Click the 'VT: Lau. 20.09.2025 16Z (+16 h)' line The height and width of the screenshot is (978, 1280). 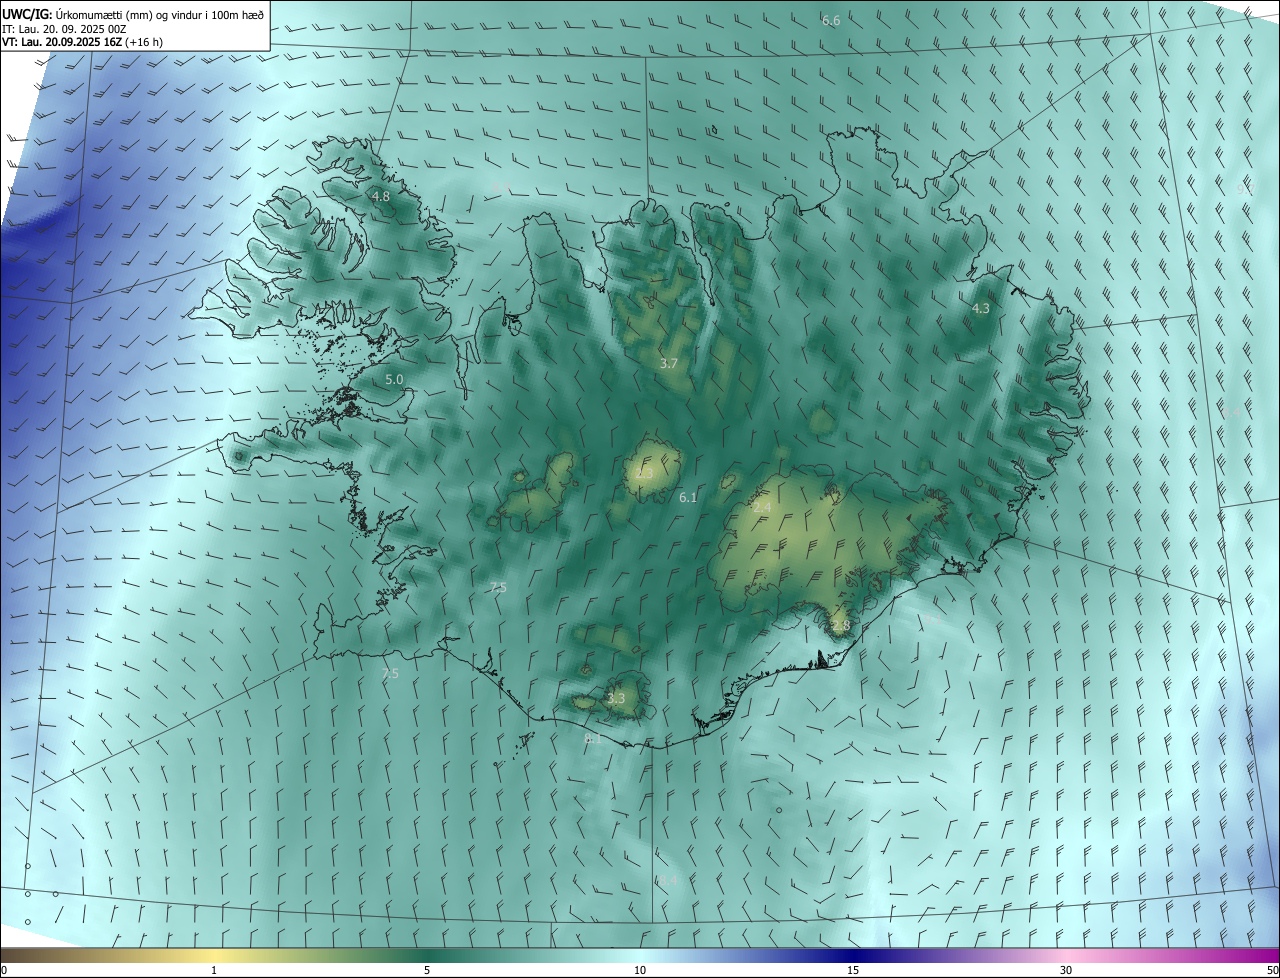pyautogui.click(x=82, y=42)
